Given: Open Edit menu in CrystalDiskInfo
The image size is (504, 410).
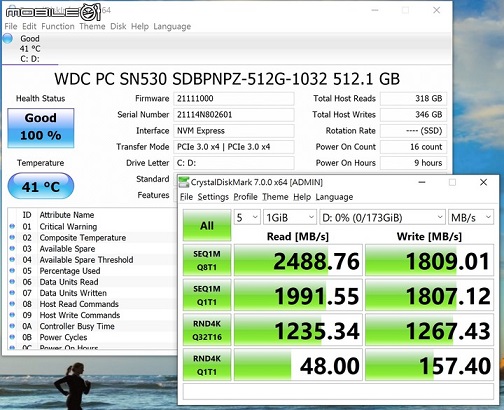Looking at the screenshot, I should tap(29, 26).
